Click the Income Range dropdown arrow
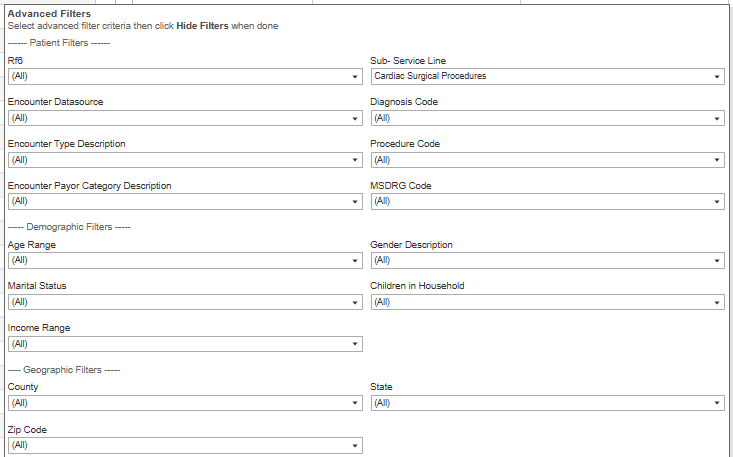 [x=355, y=344]
